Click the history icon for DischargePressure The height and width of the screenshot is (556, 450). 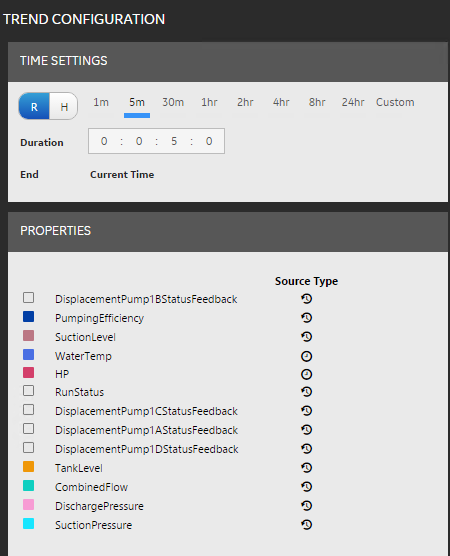click(306, 506)
